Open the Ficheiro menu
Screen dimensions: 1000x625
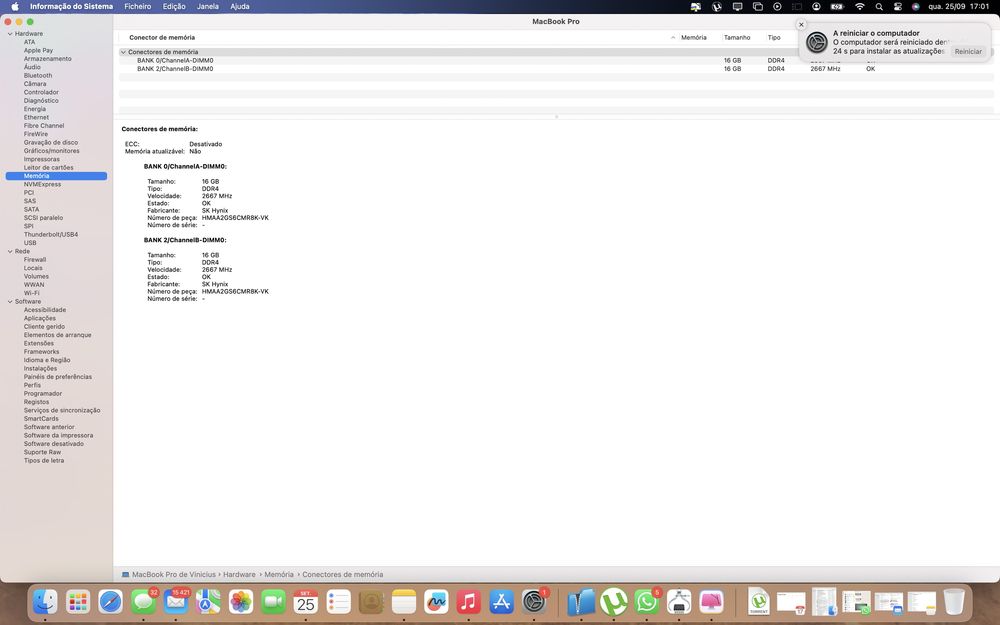(138, 6)
